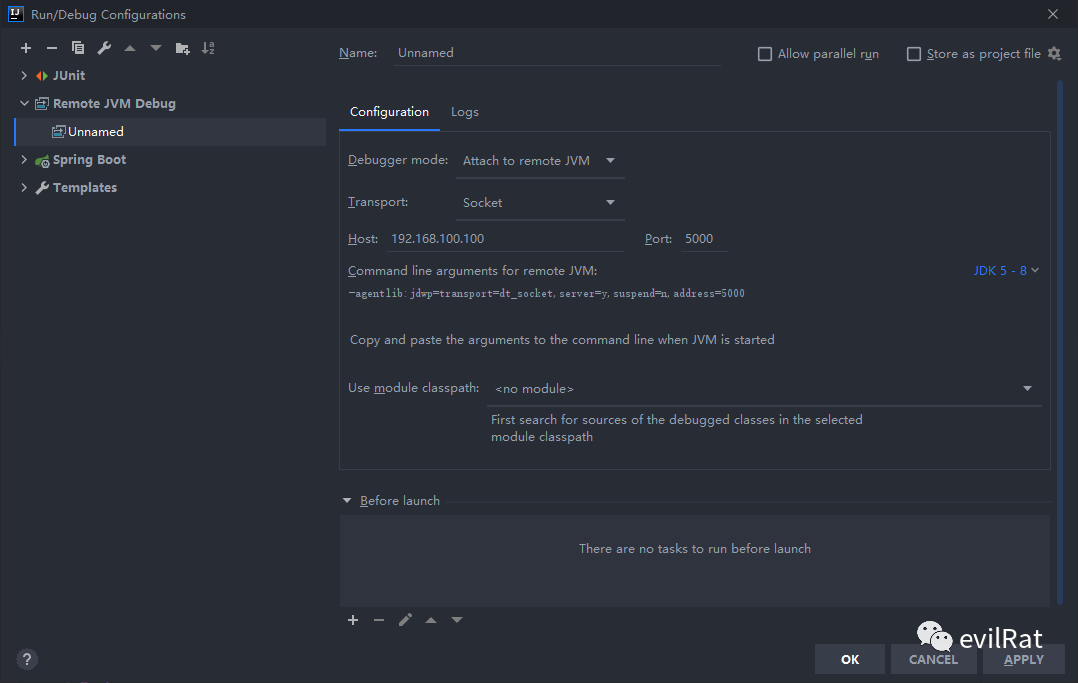The height and width of the screenshot is (683, 1078).
Task: Click the Sort Configurations alphabetically icon
Action: pos(208,48)
